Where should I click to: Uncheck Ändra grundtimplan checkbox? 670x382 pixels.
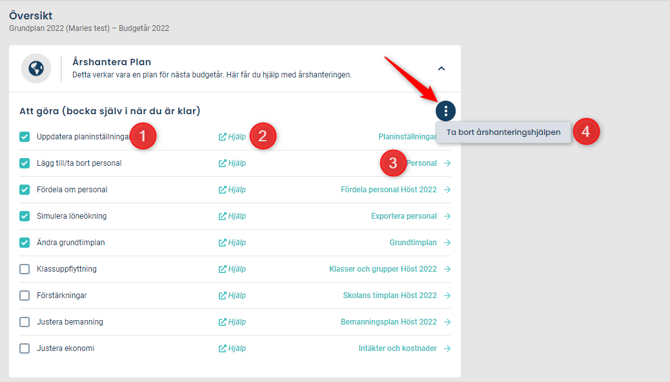click(24, 243)
